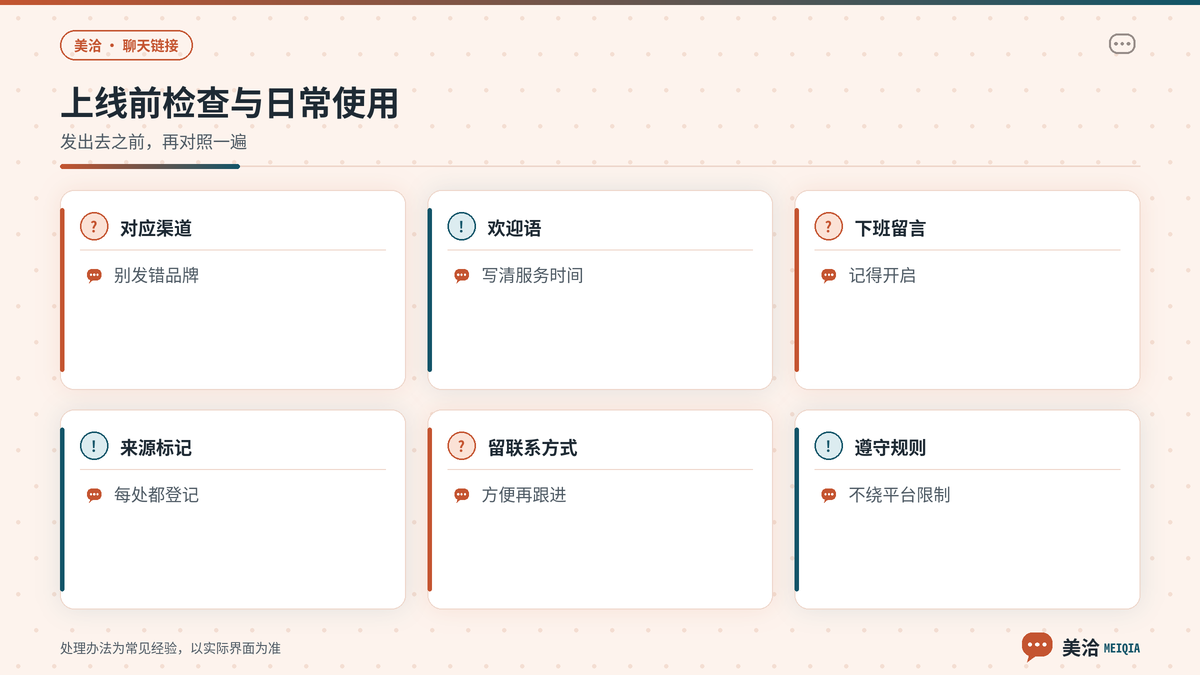Image resolution: width=1200 pixels, height=675 pixels.
Task: Click the speech bubble icon next to 写清服务时间
Action: click(x=461, y=276)
